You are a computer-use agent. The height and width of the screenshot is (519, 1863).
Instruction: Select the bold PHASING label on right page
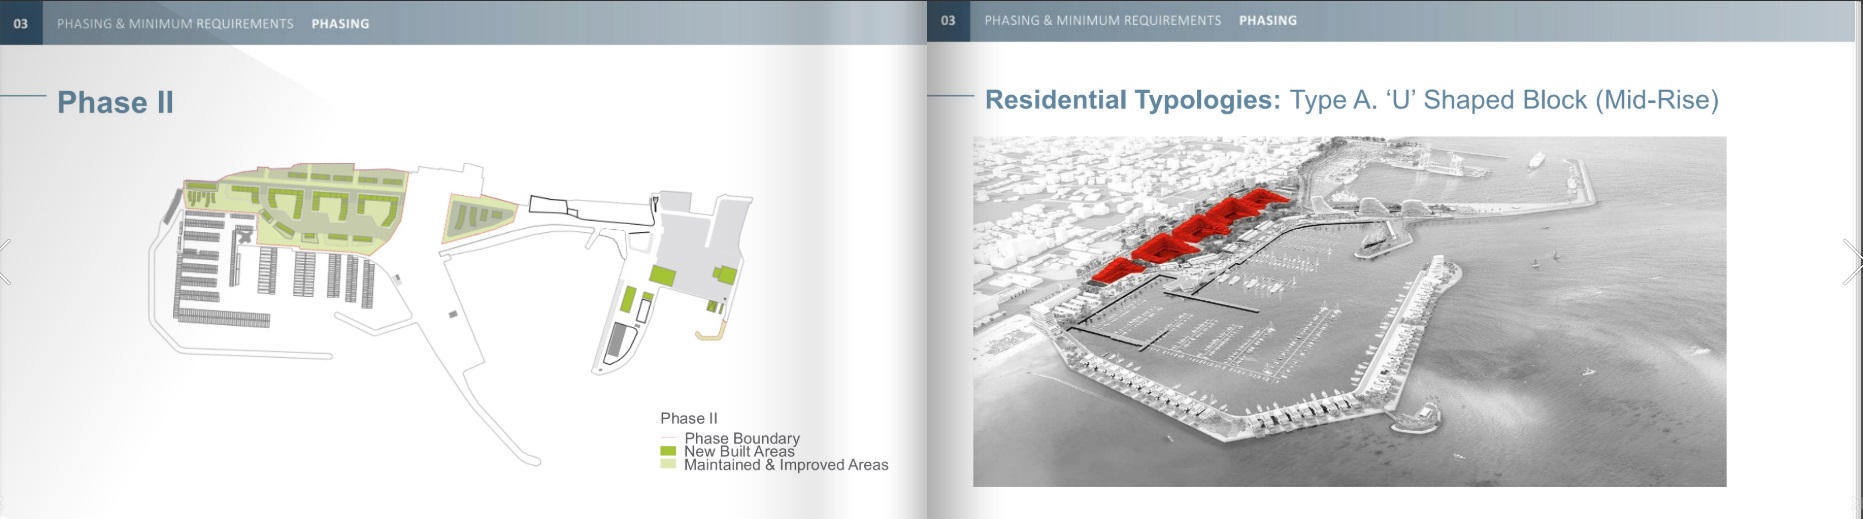coord(1267,20)
